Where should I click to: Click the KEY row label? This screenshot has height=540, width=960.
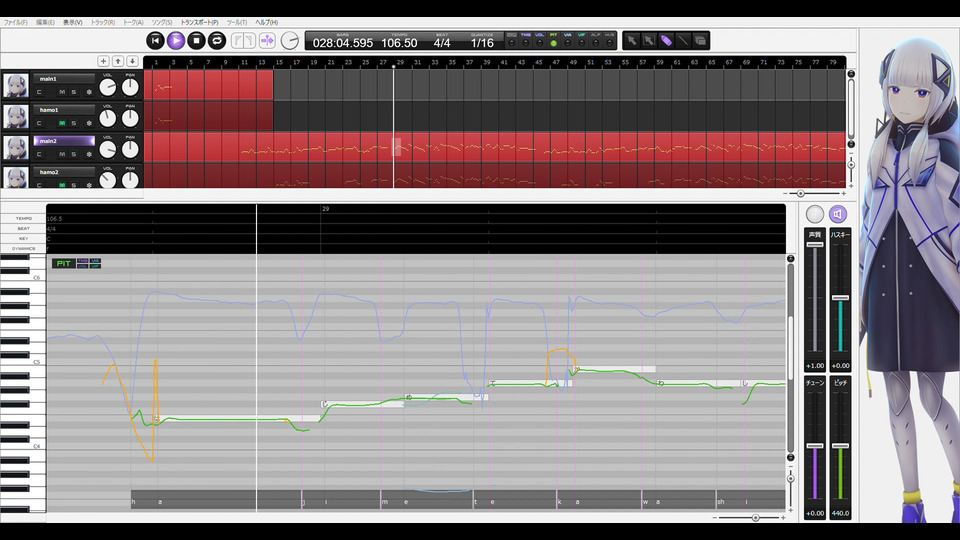point(24,238)
